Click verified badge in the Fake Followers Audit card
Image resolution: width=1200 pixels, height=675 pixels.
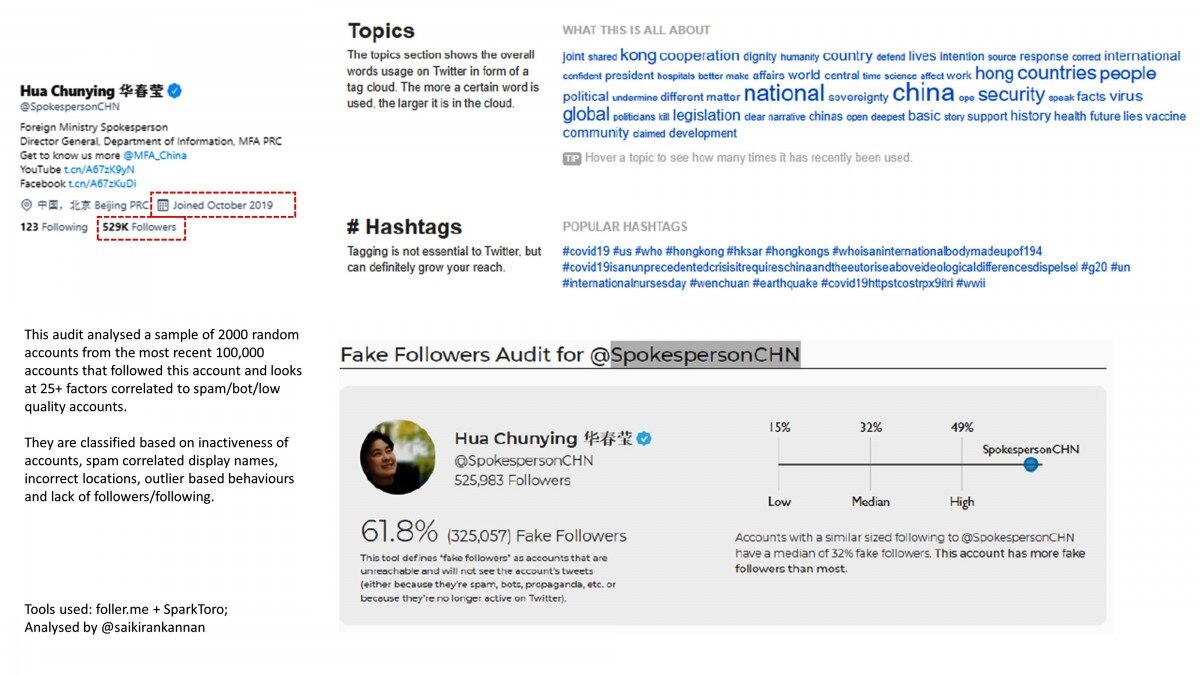pos(645,438)
